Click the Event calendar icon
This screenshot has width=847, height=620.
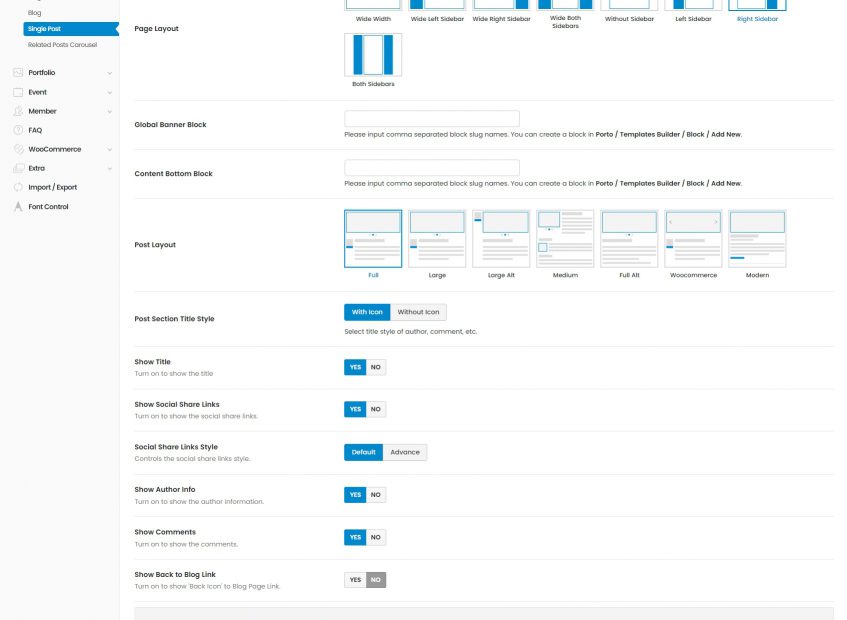pos(18,92)
